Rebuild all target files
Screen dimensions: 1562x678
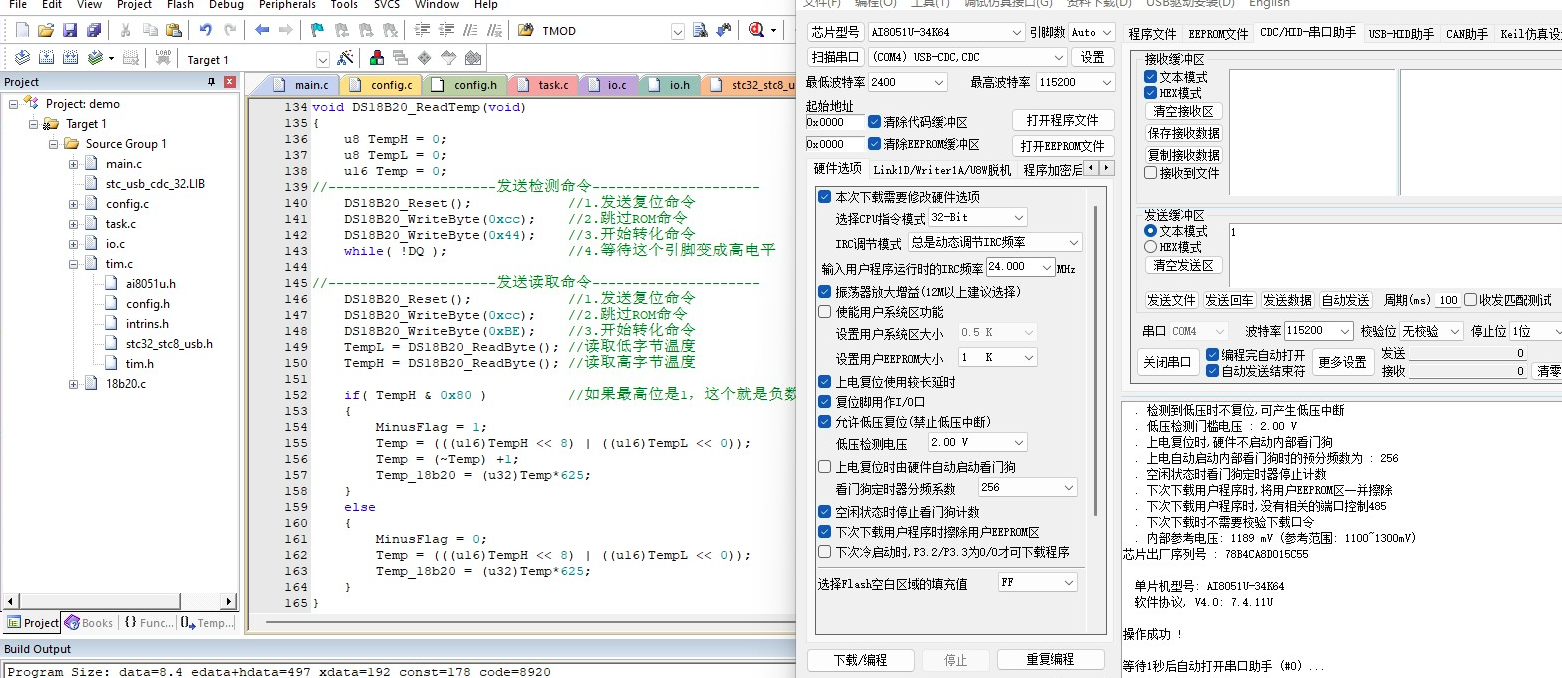[x=70, y=58]
